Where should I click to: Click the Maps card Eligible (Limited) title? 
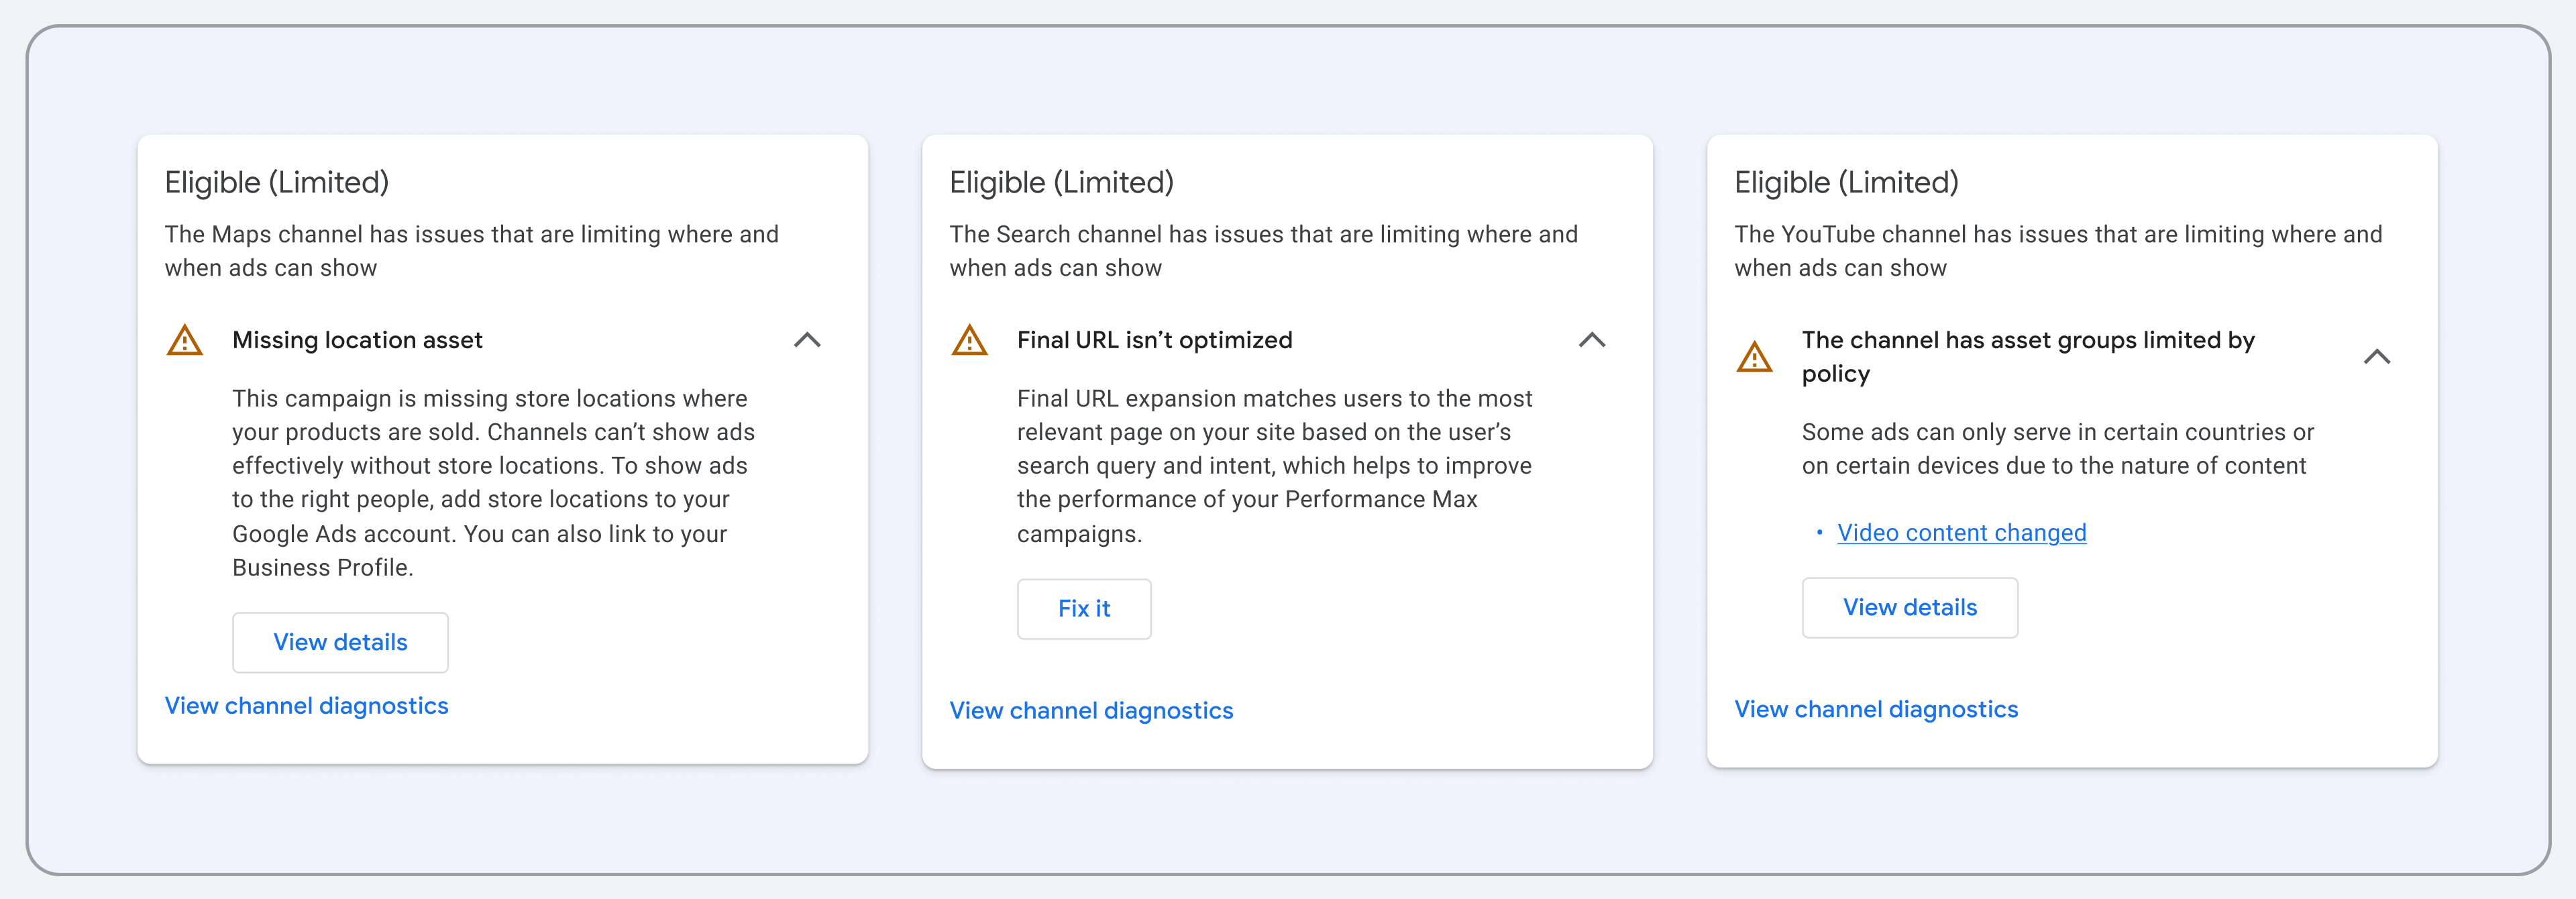tap(276, 182)
